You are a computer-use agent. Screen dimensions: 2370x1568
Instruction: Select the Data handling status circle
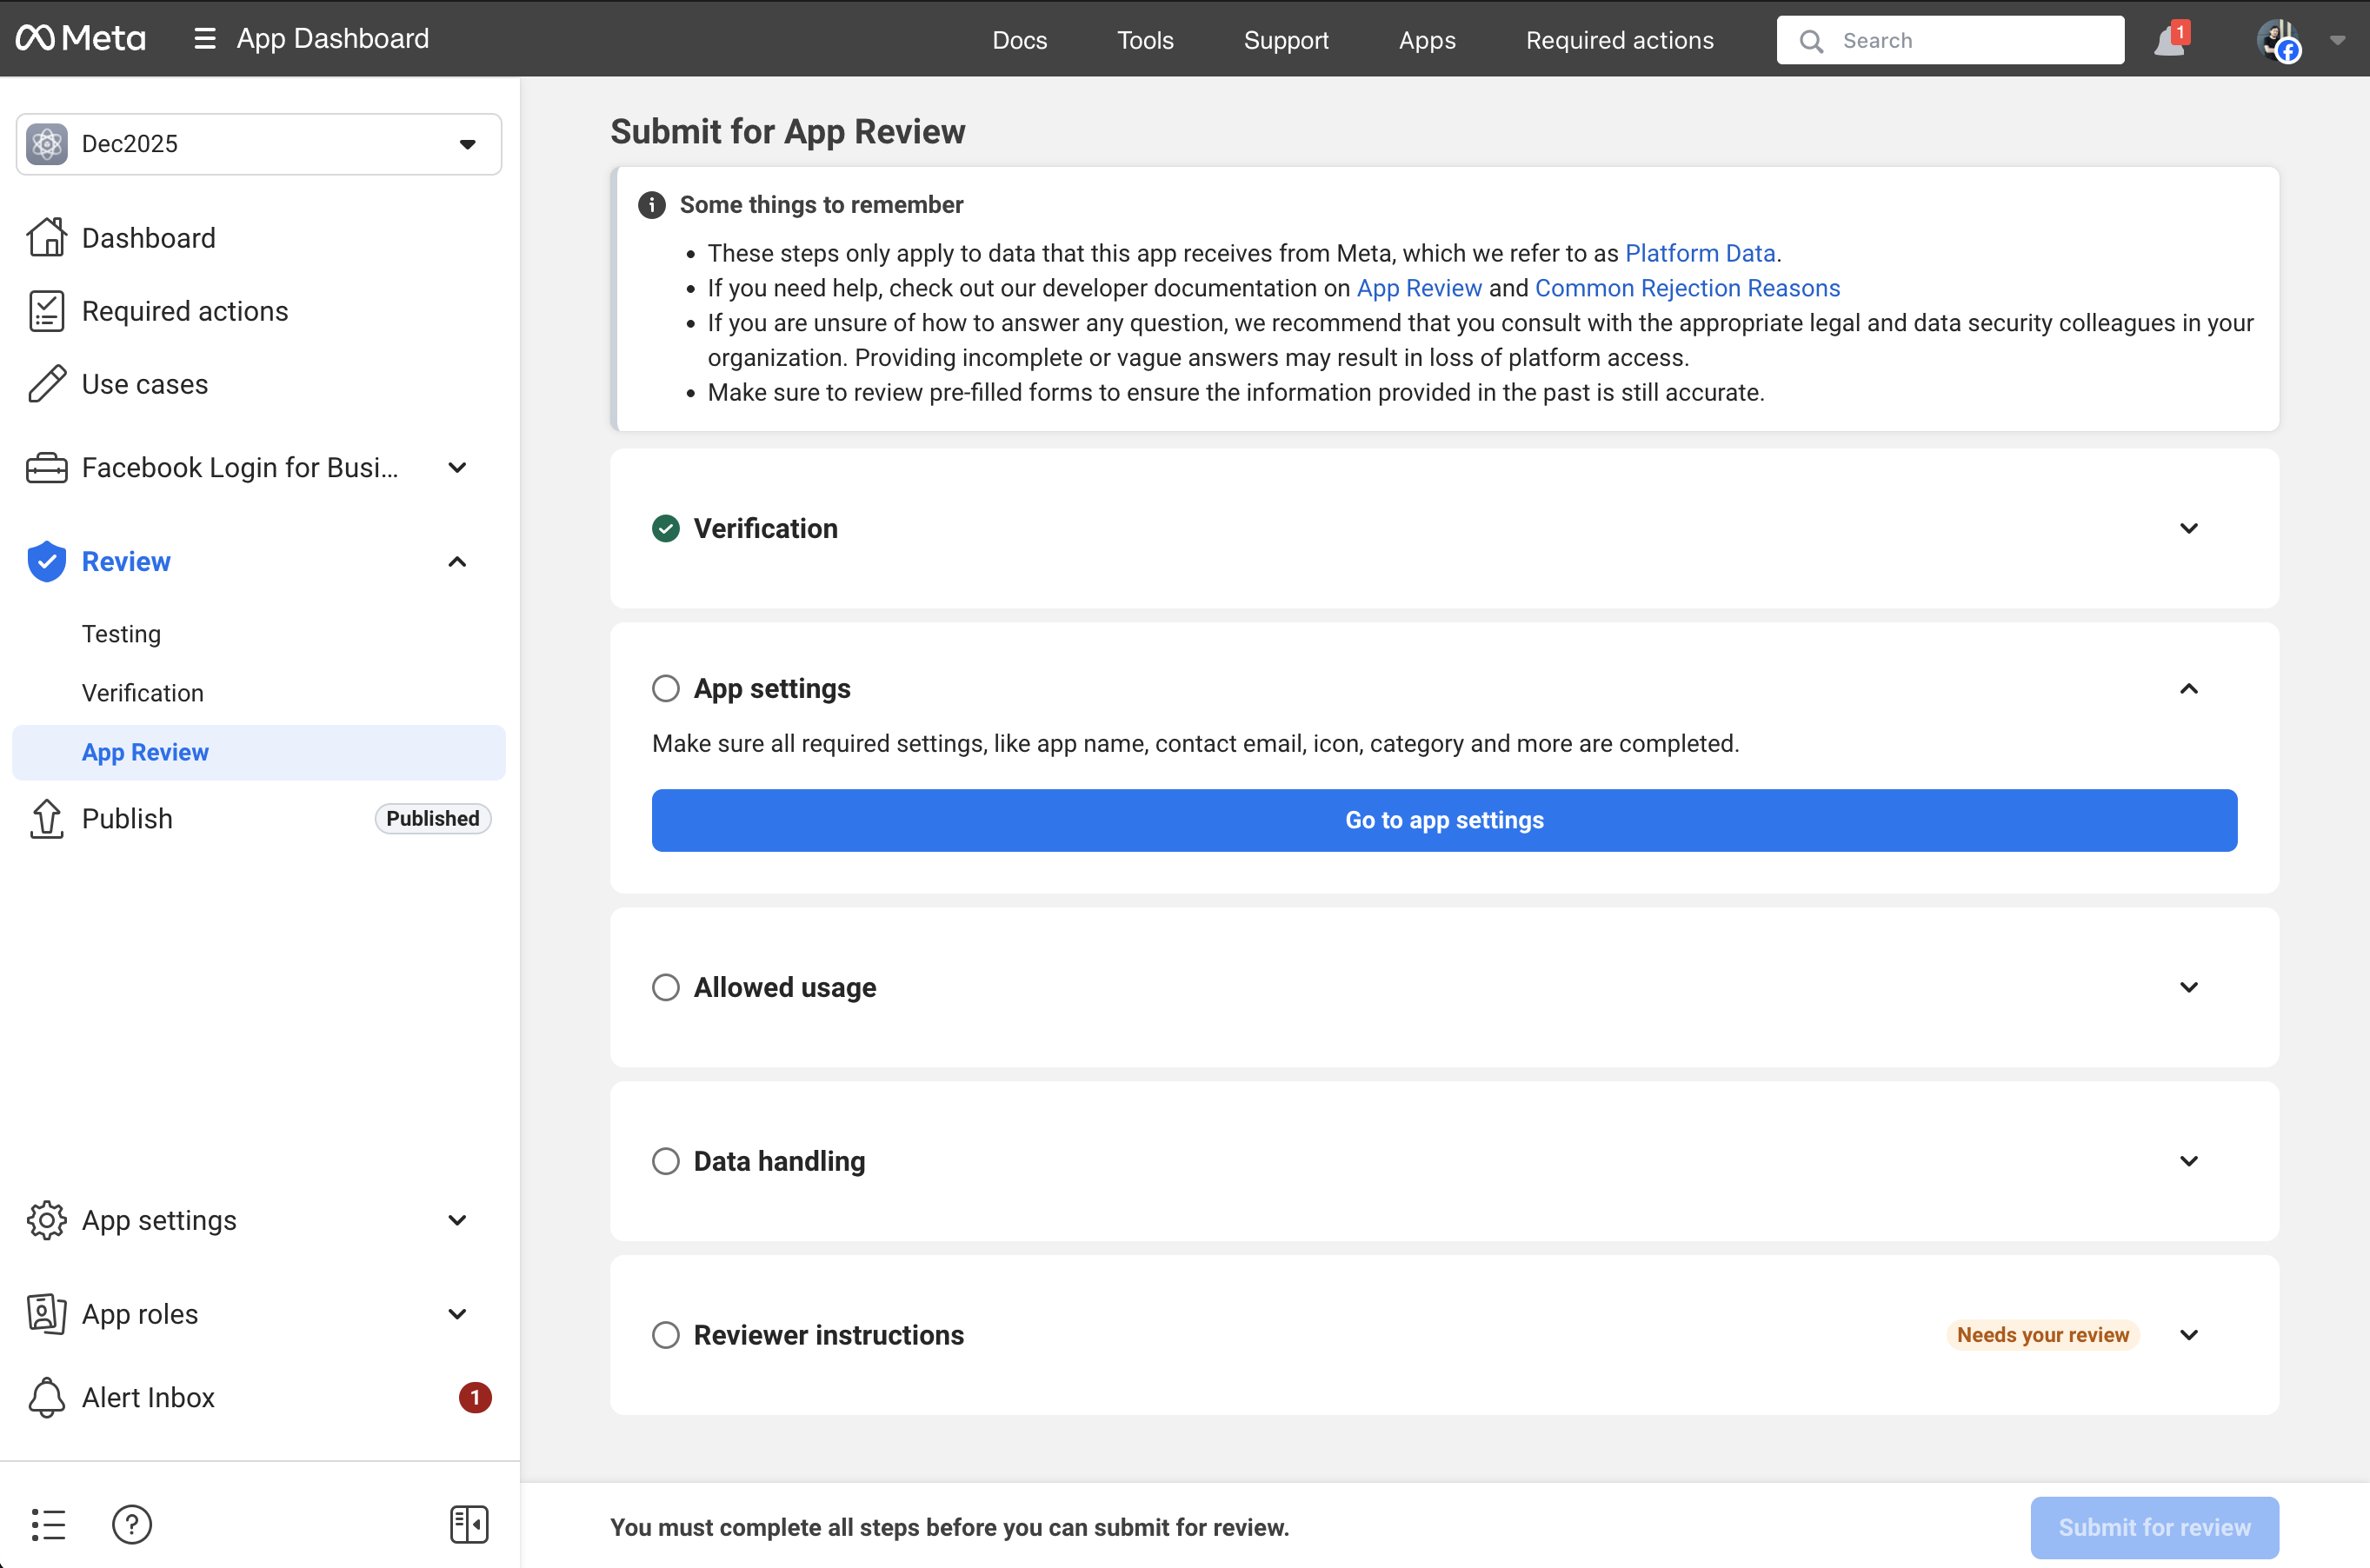point(666,1161)
